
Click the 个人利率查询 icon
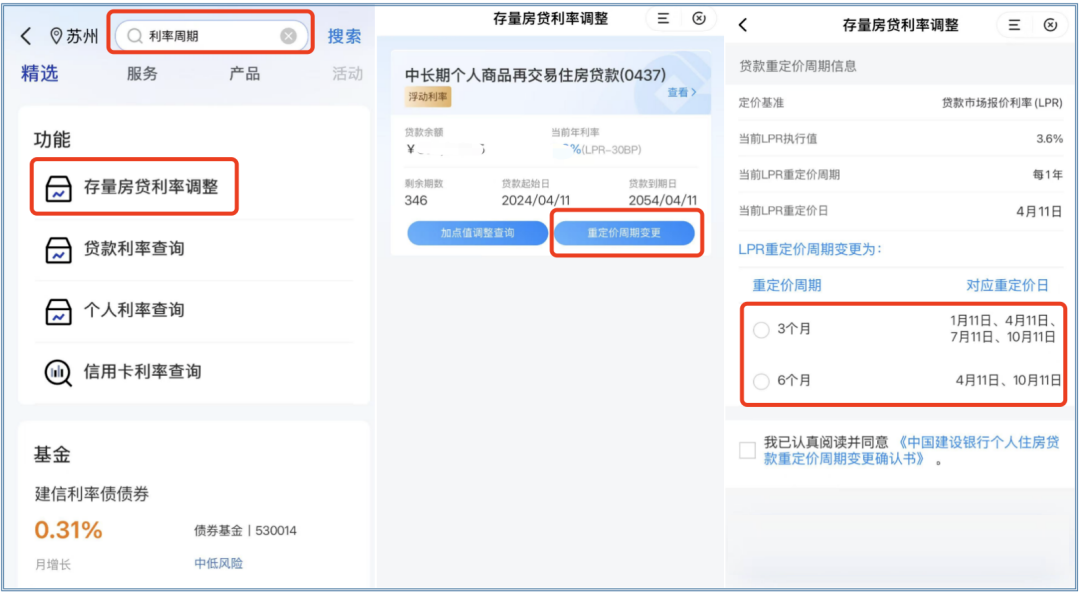[x=59, y=311]
